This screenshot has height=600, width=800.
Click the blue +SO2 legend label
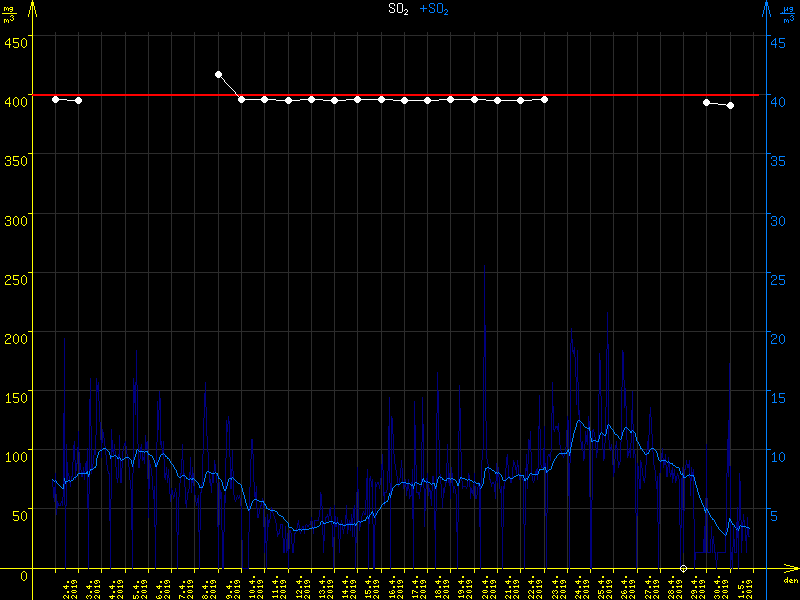434,9
